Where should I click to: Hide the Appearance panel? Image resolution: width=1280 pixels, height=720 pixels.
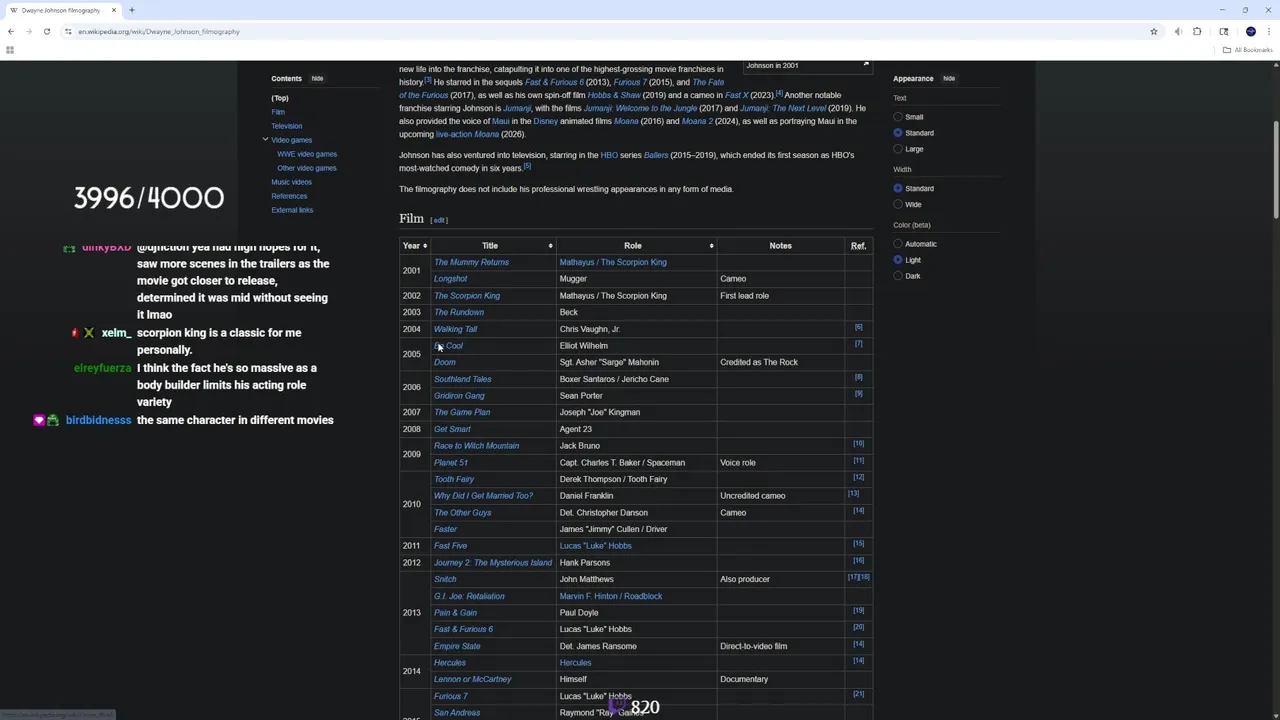click(949, 78)
